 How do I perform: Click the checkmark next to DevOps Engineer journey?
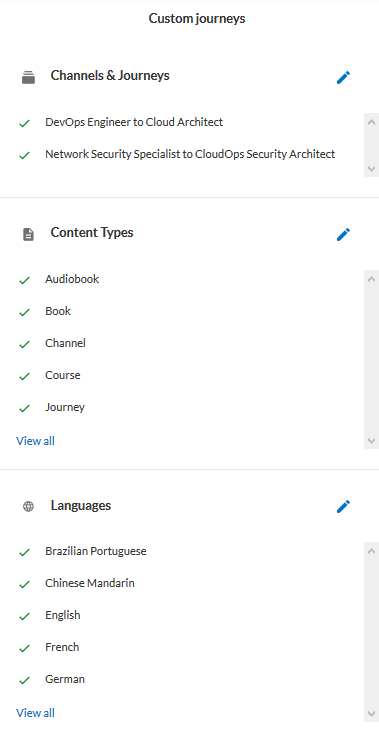24,124
